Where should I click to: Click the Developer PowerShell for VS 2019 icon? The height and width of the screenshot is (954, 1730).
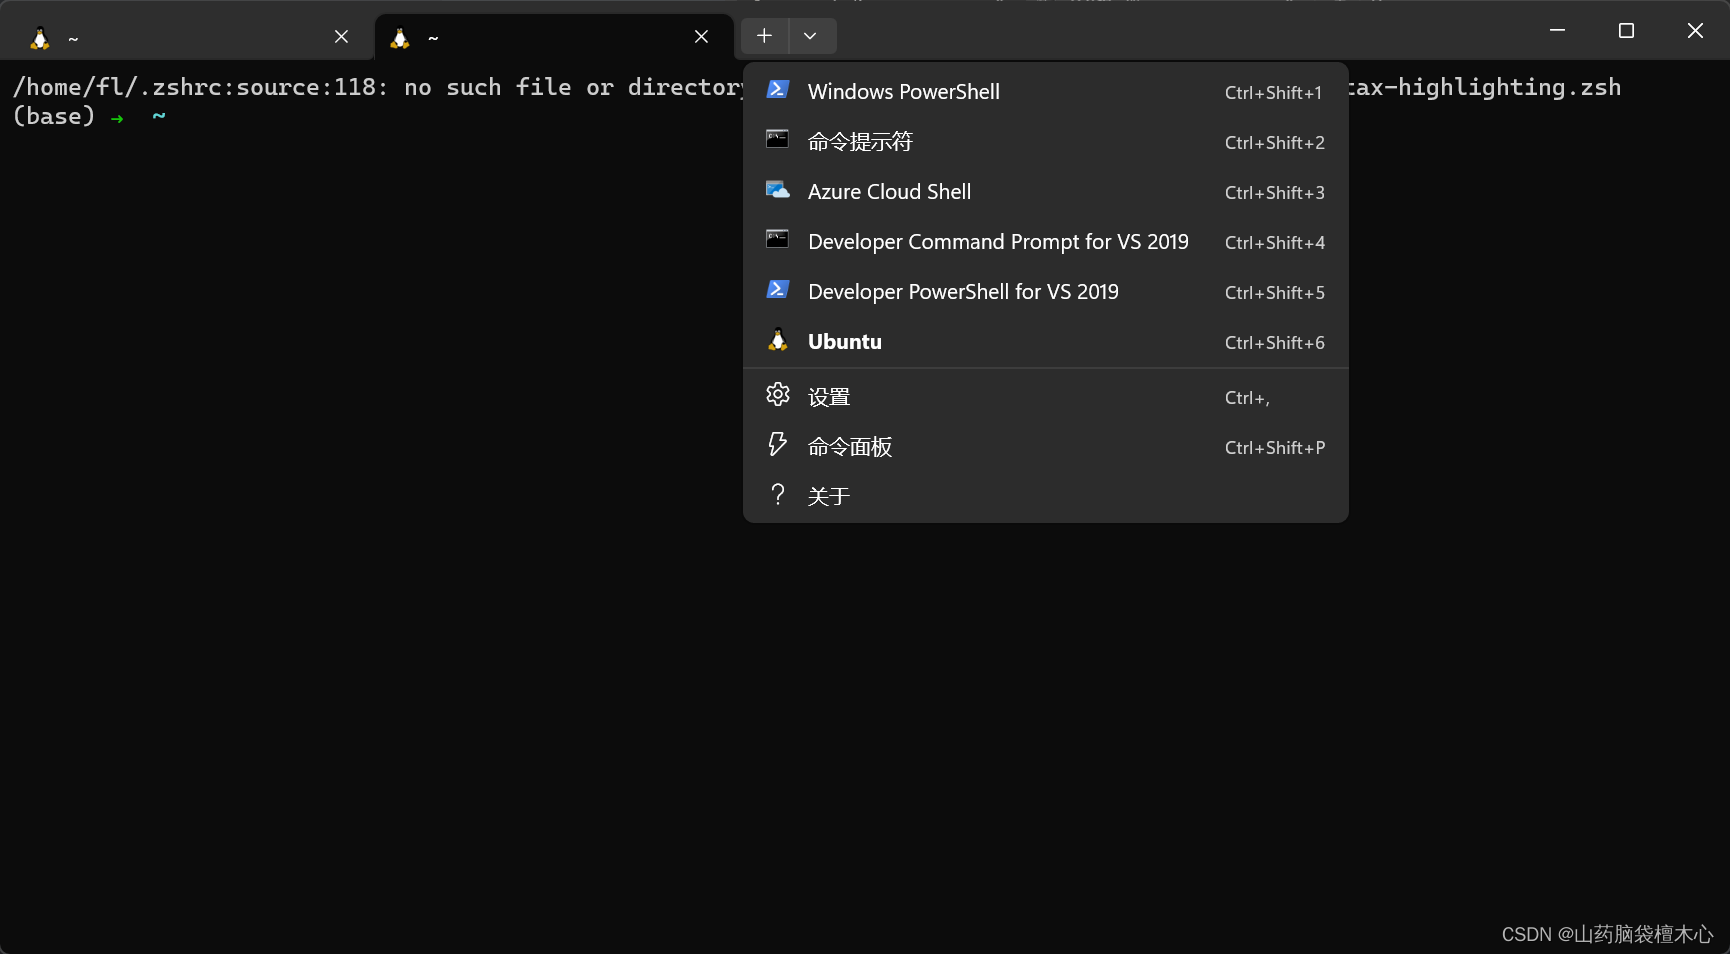777,290
